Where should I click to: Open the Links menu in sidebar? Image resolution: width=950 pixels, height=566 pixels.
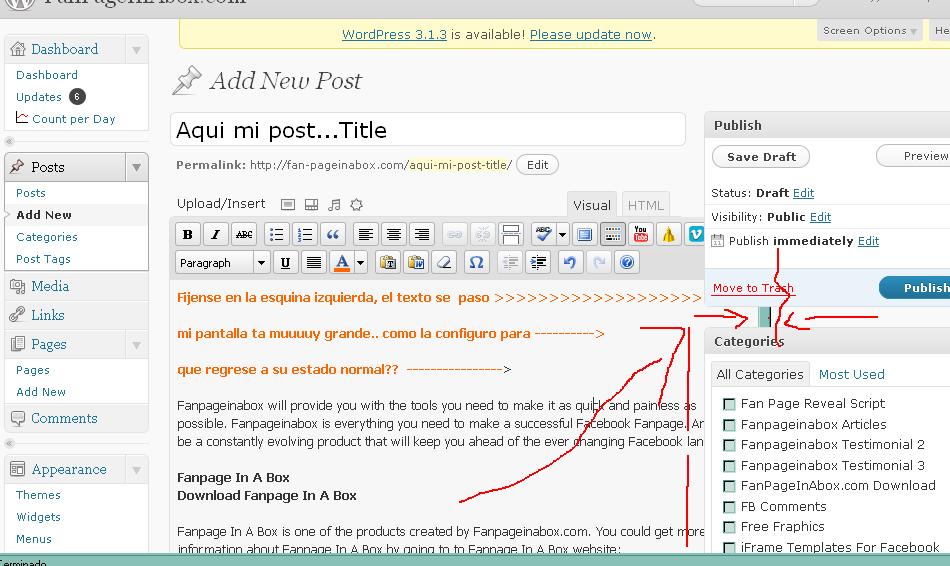tap(47, 315)
